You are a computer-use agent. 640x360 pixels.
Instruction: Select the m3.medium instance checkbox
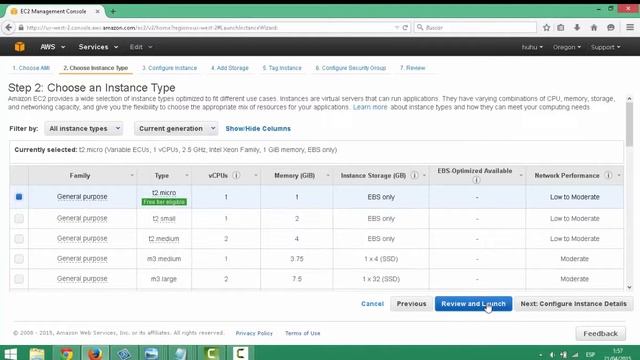coord(19,259)
